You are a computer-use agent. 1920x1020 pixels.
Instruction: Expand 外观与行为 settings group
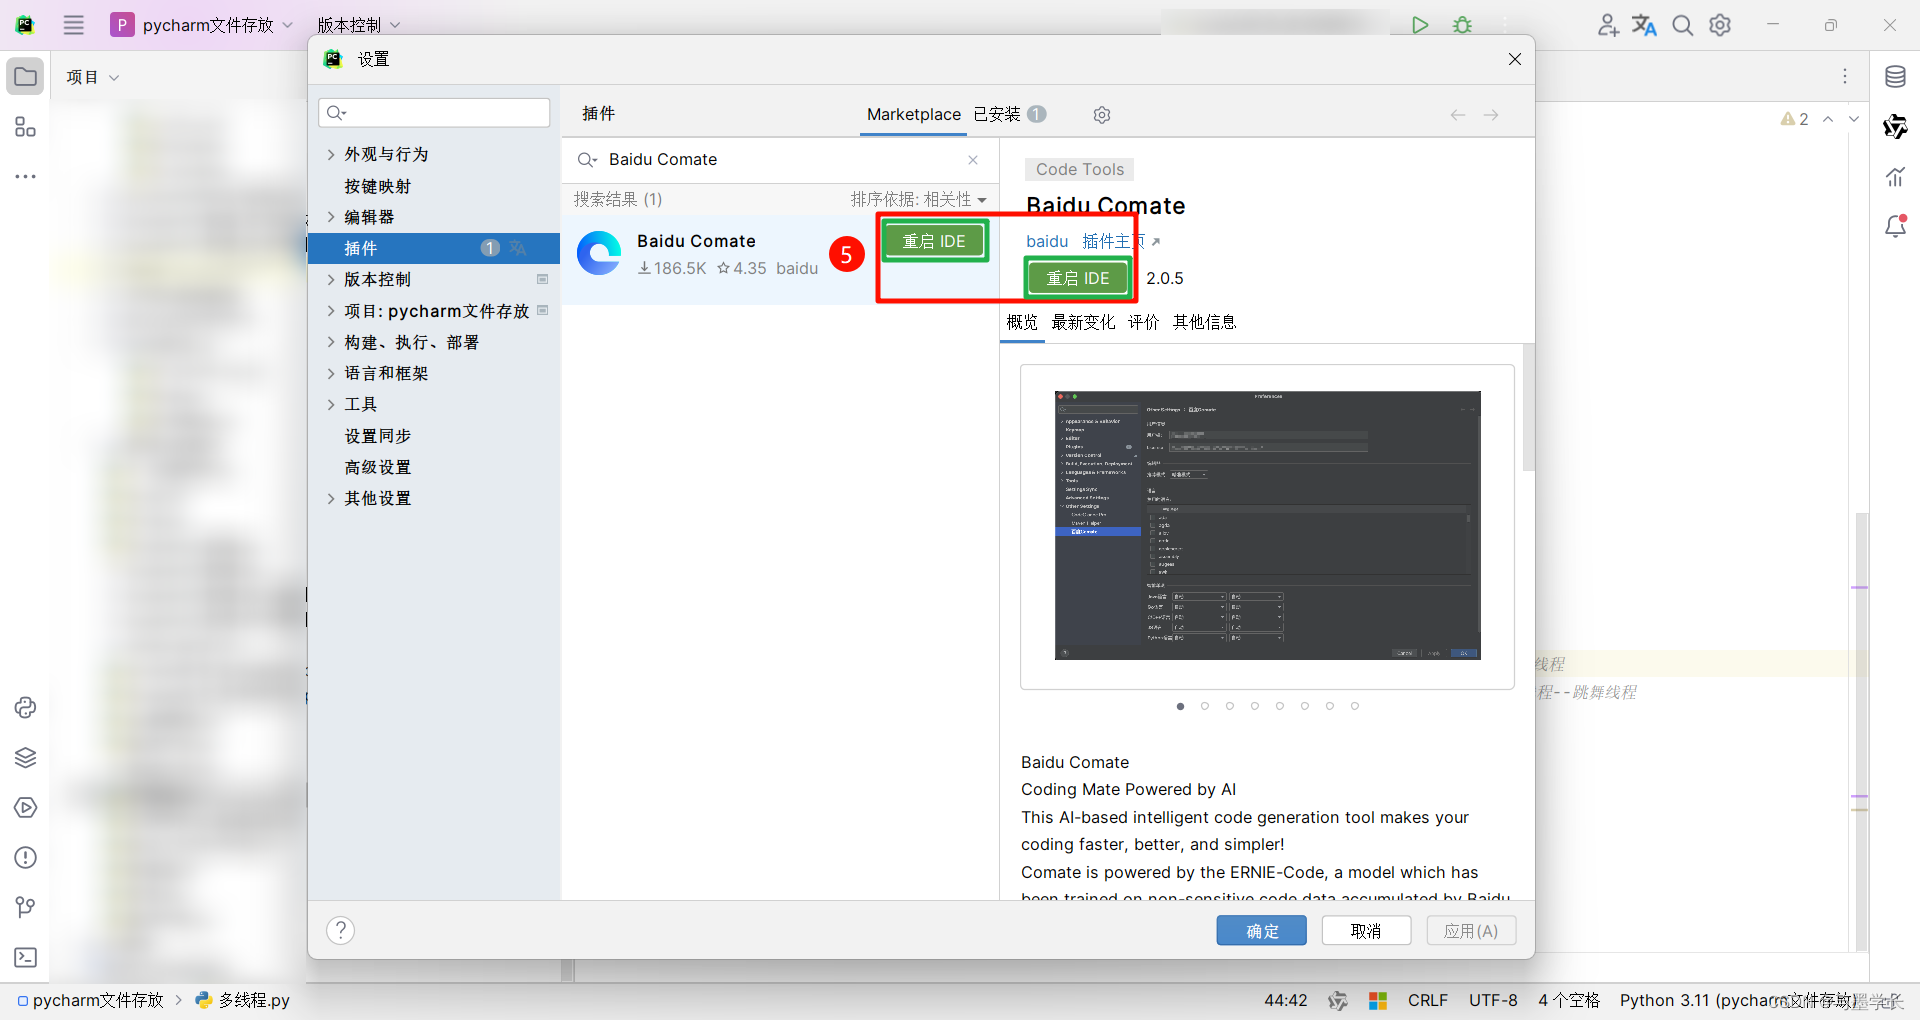[x=331, y=154]
